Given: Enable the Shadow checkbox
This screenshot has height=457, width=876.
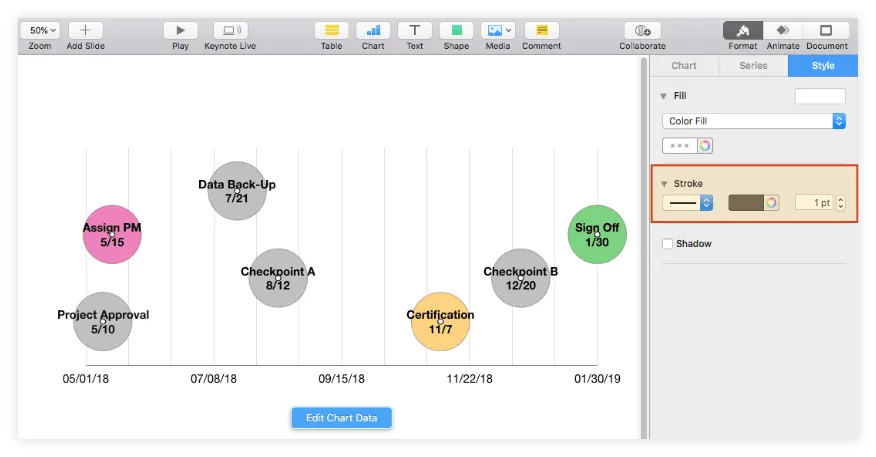Looking at the screenshot, I should pos(667,244).
